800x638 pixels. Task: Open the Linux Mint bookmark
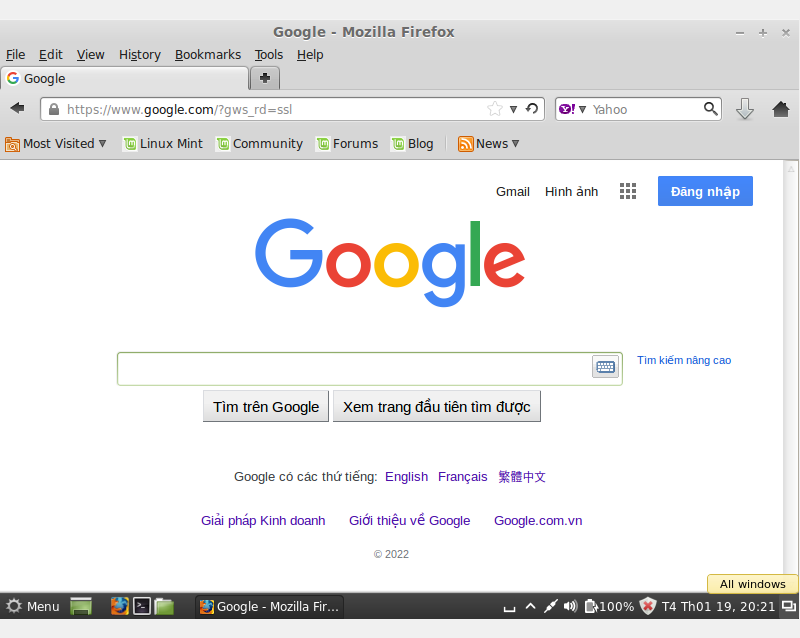point(163,144)
